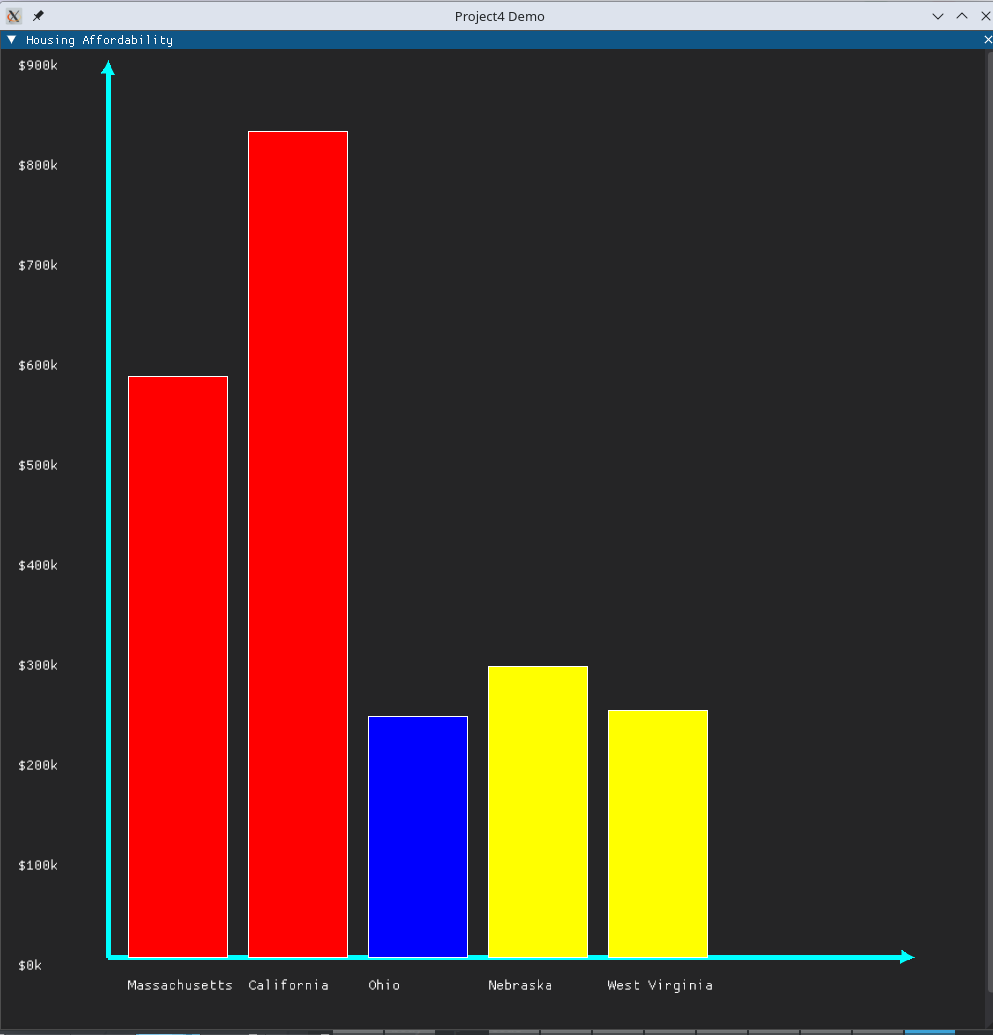Click the California axis label
The image size is (993, 1035).
pos(288,985)
